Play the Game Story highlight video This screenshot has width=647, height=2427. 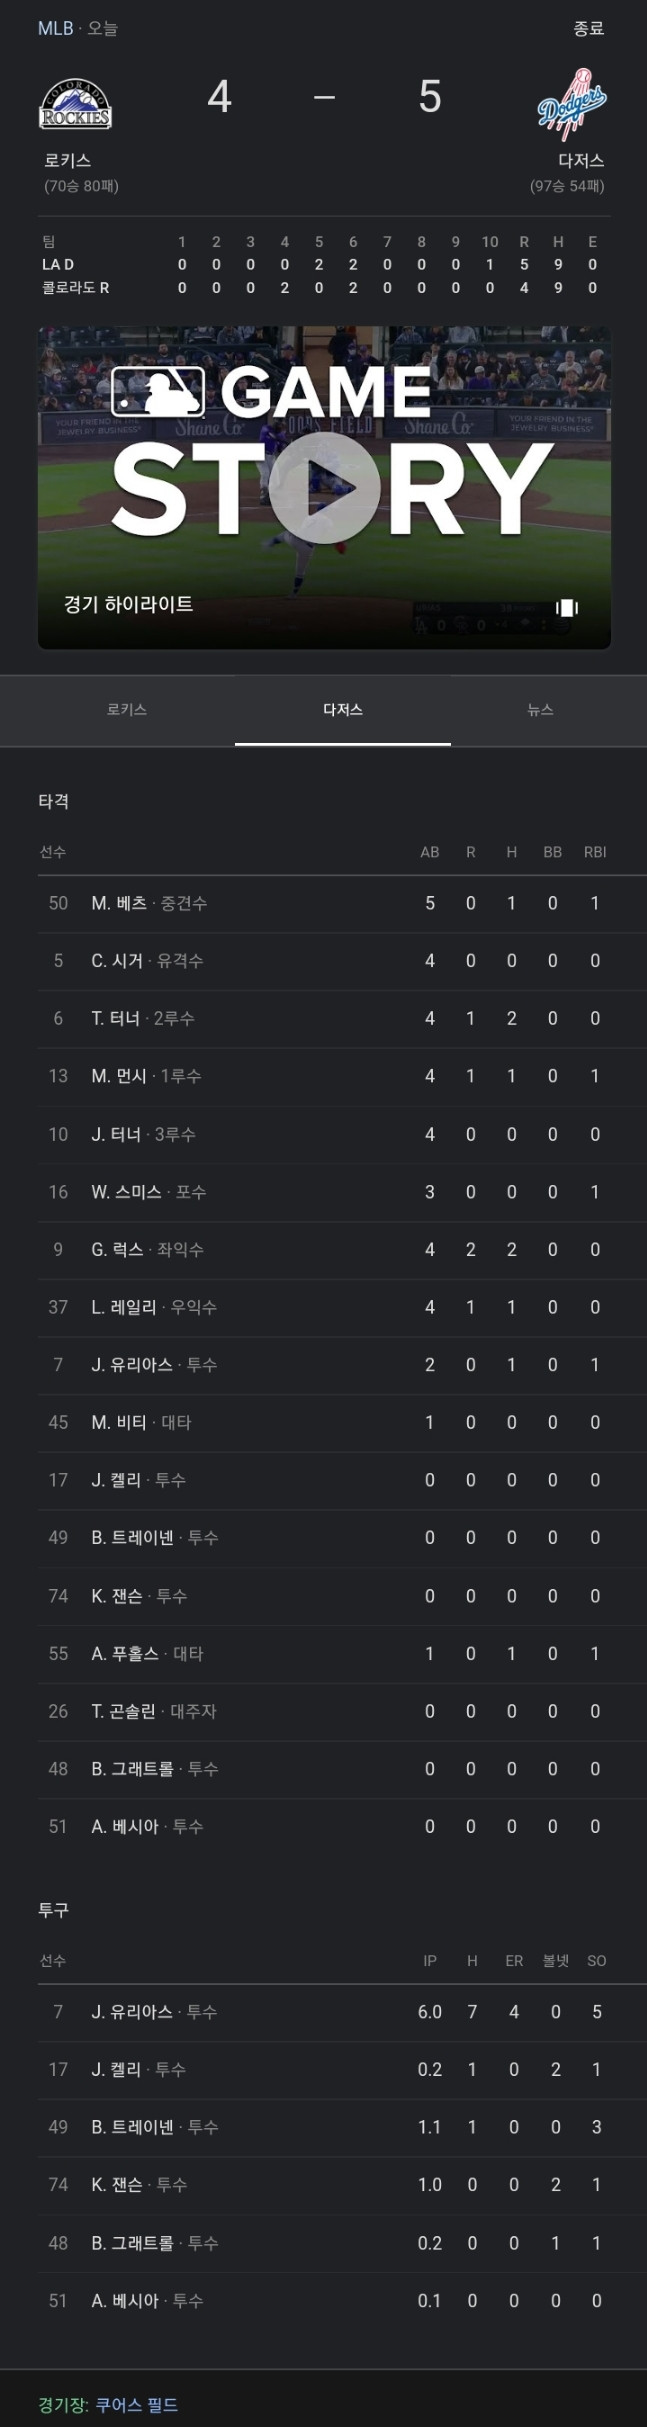tap(324, 488)
